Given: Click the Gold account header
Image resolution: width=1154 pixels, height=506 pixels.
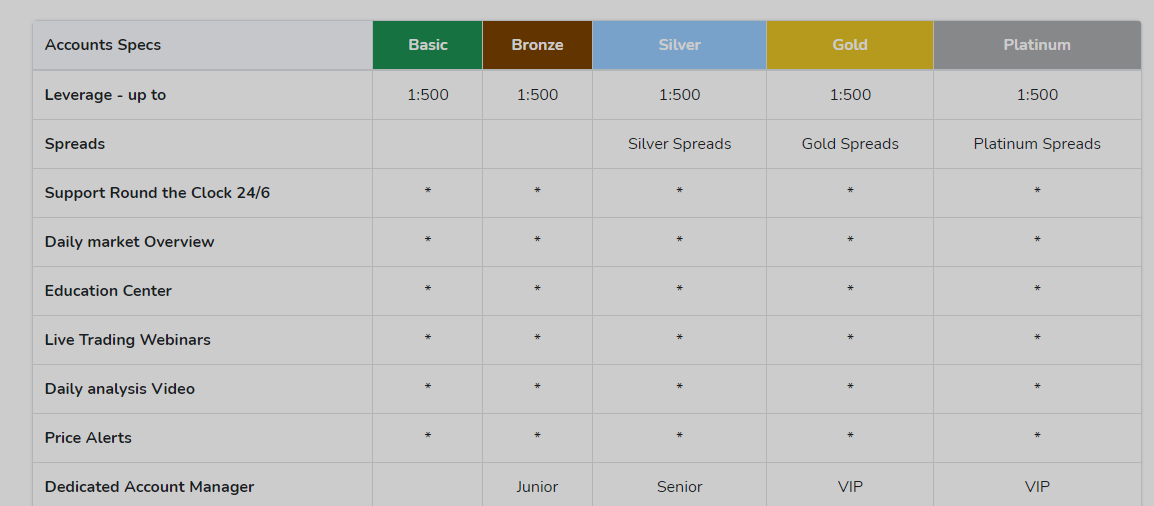Looking at the screenshot, I should pyautogui.click(x=850, y=45).
